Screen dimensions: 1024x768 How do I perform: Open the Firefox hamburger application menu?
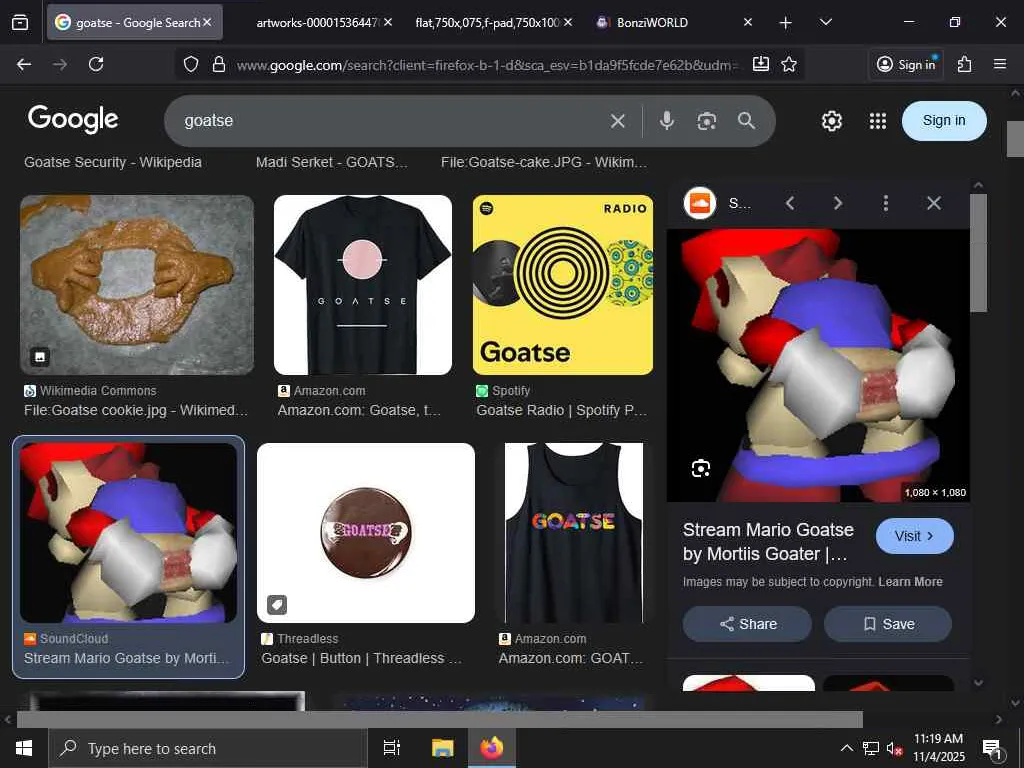[x=1000, y=64]
